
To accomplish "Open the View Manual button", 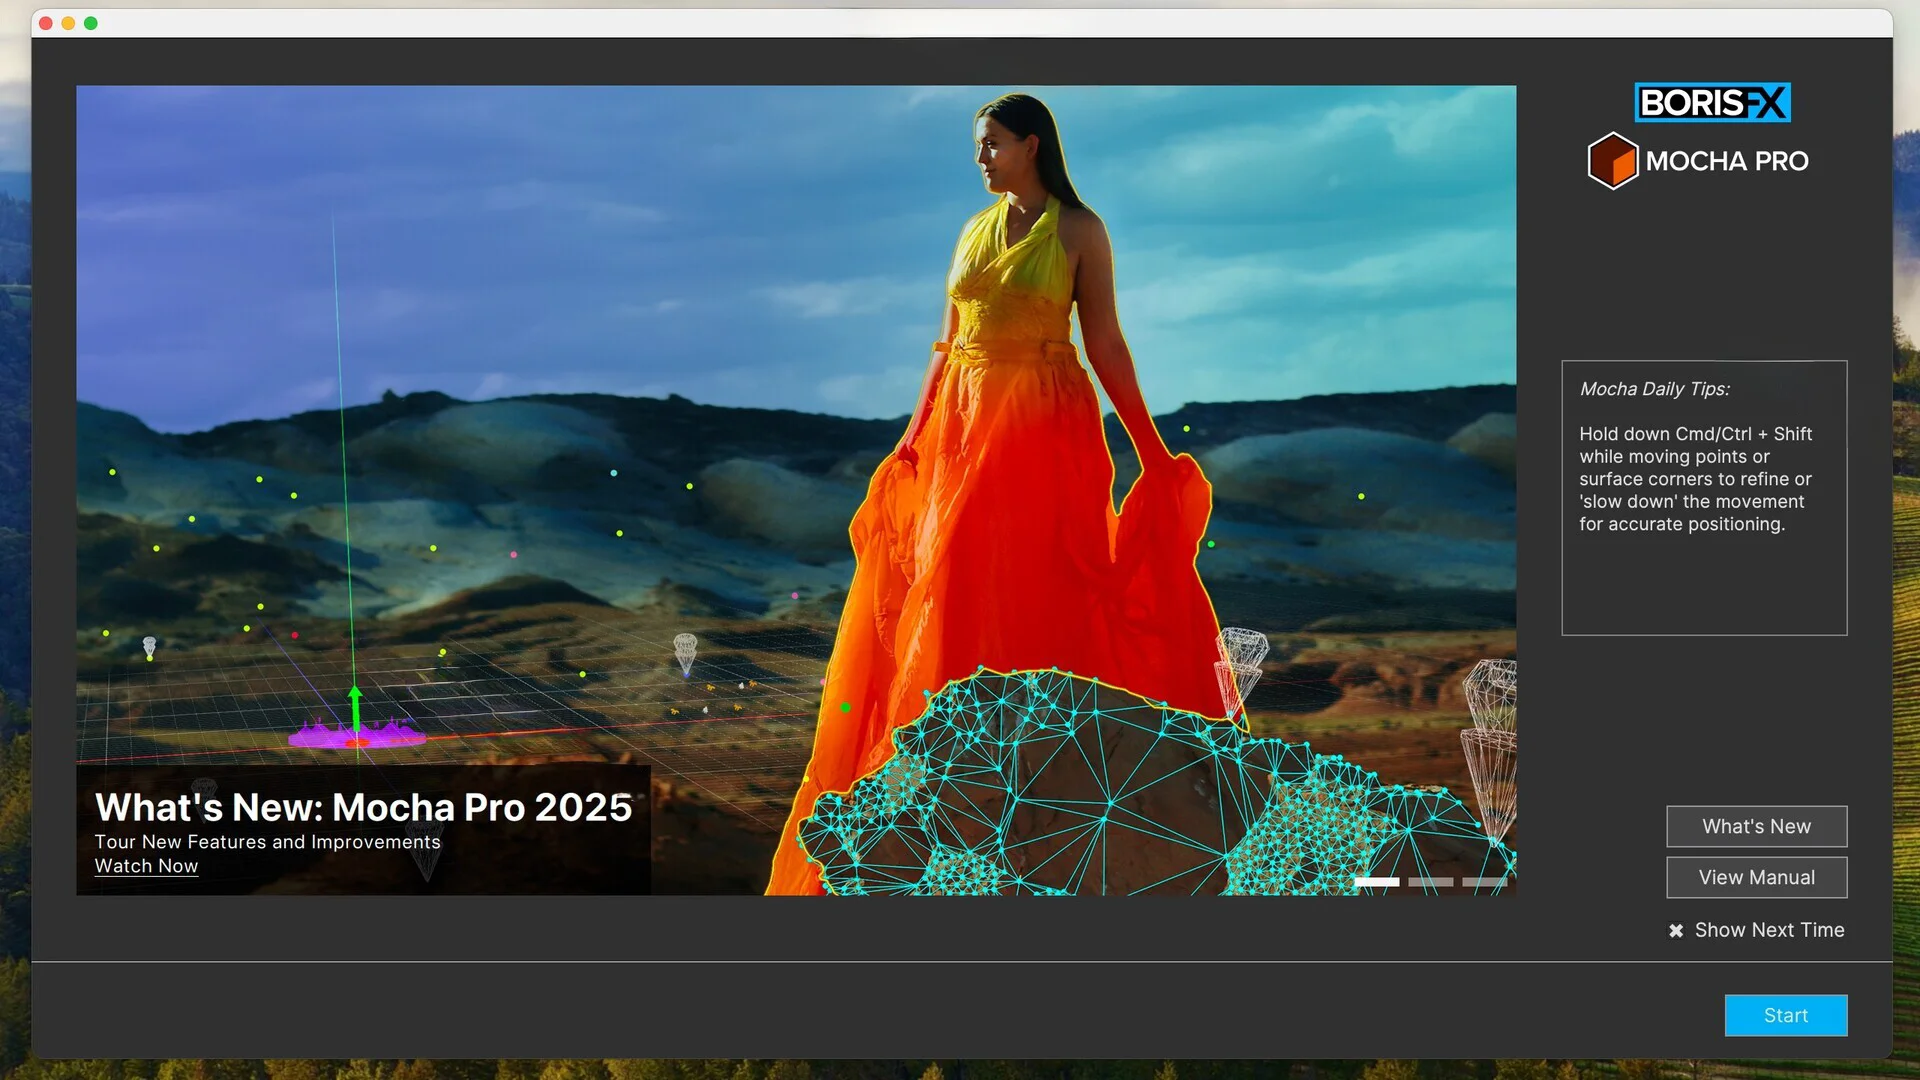I will point(1756,877).
